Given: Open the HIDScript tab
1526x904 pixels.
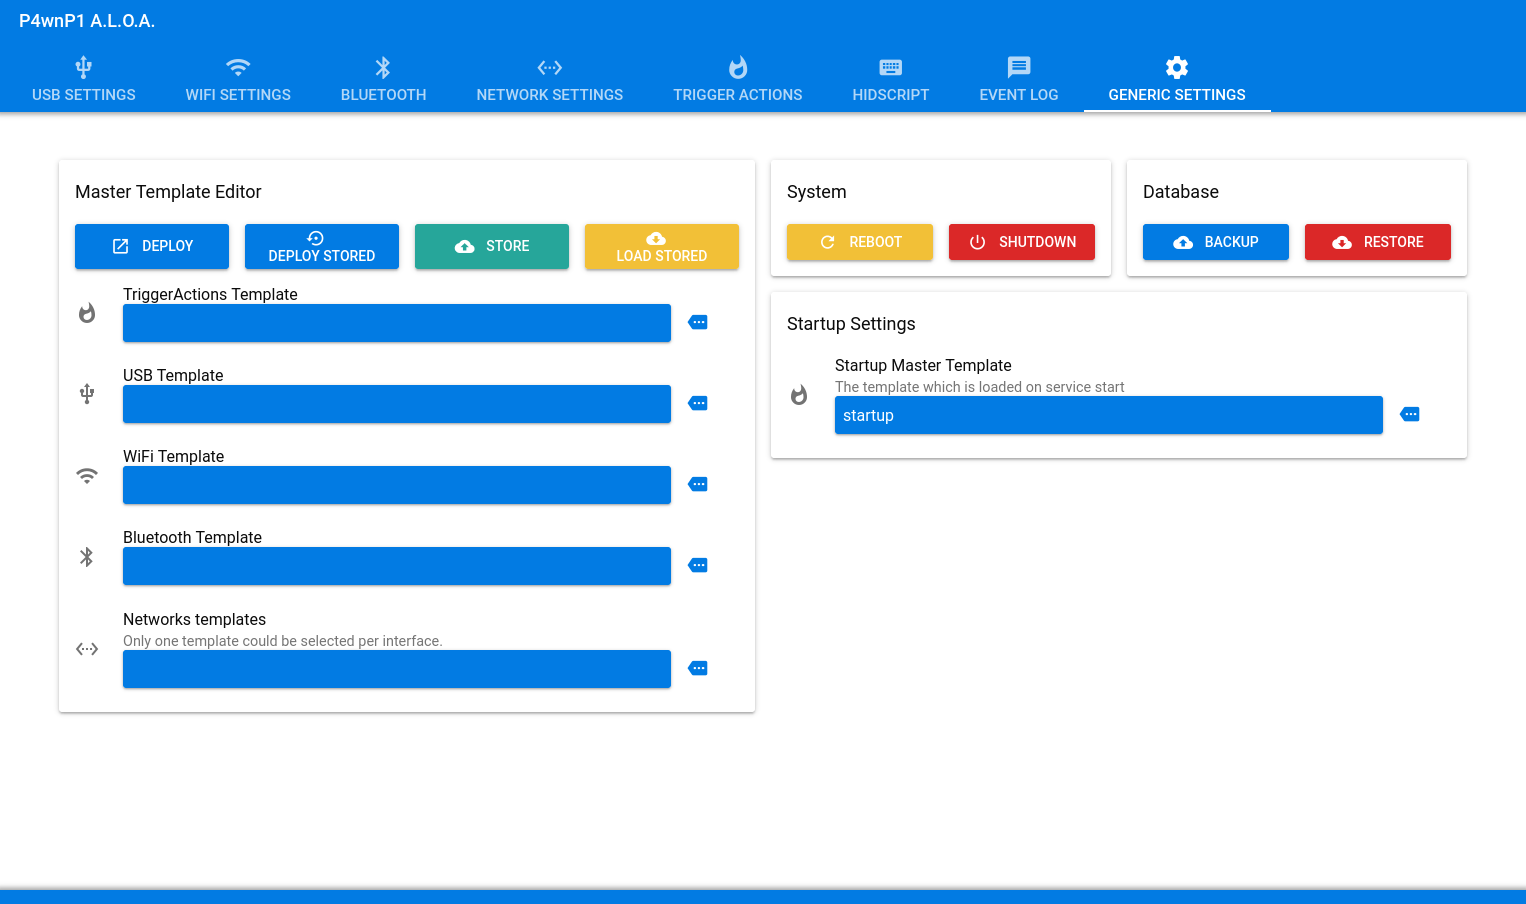Looking at the screenshot, I should 890,80.
